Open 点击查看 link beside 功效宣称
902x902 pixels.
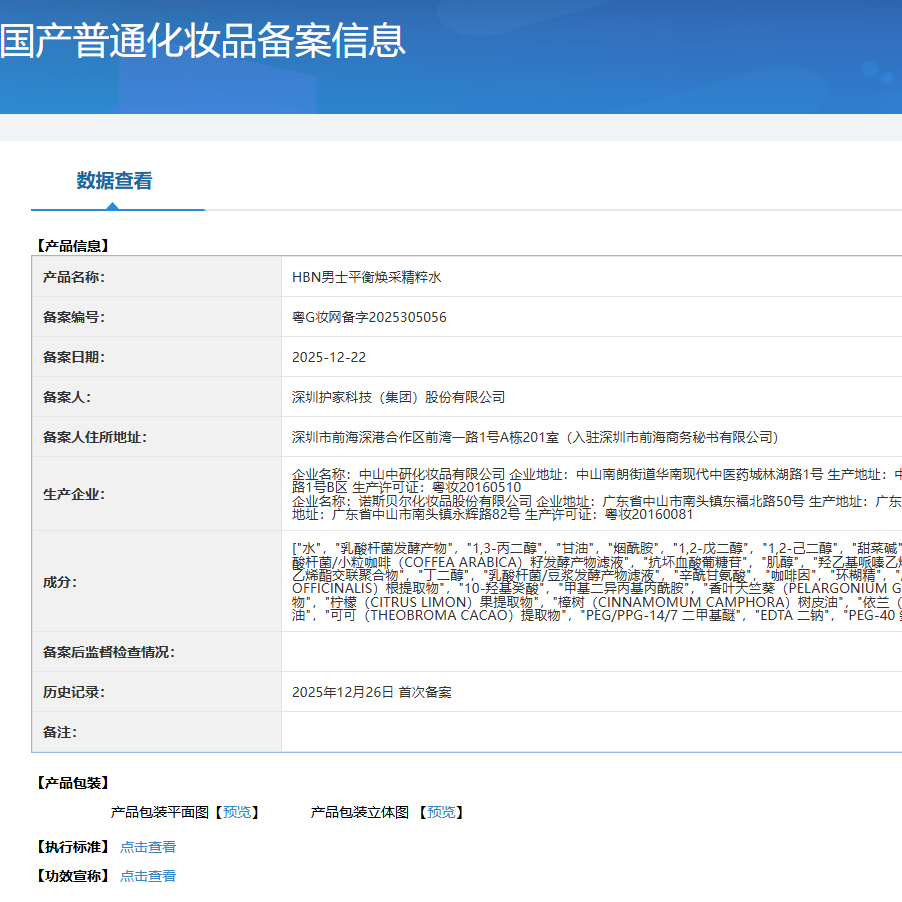click(x=148, y=876)
